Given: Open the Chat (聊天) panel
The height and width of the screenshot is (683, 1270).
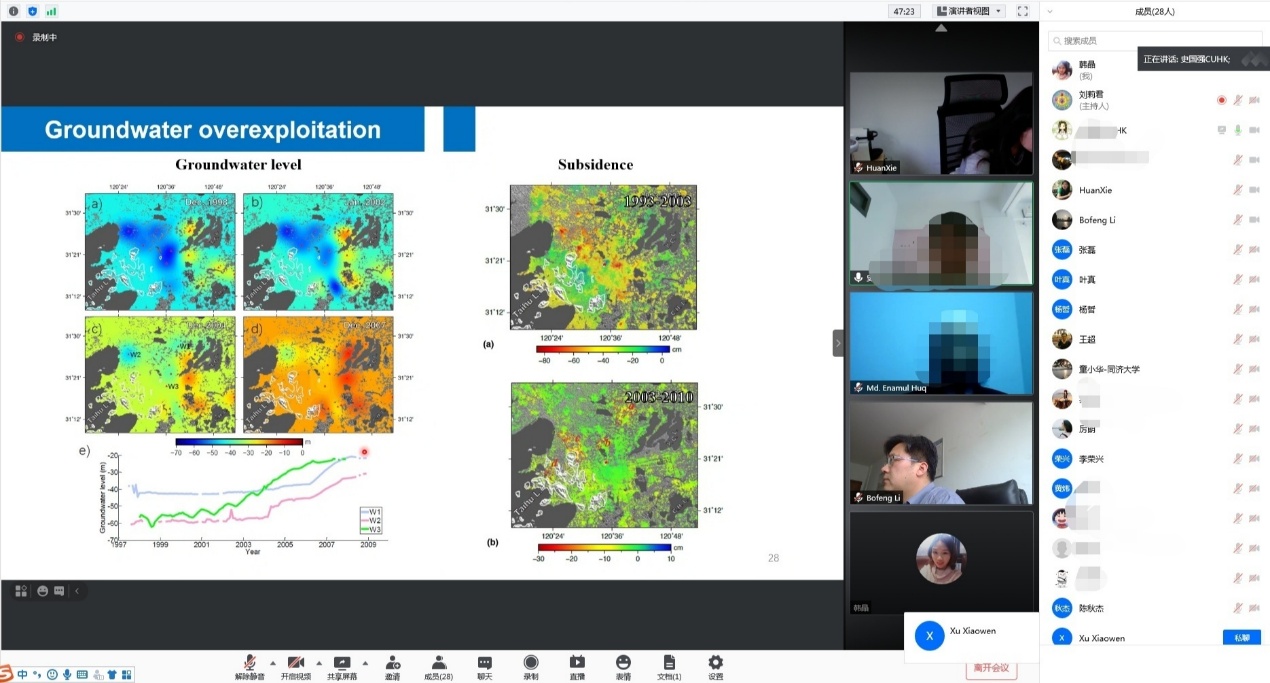Looking at the screenshot, I should point(484,664).
